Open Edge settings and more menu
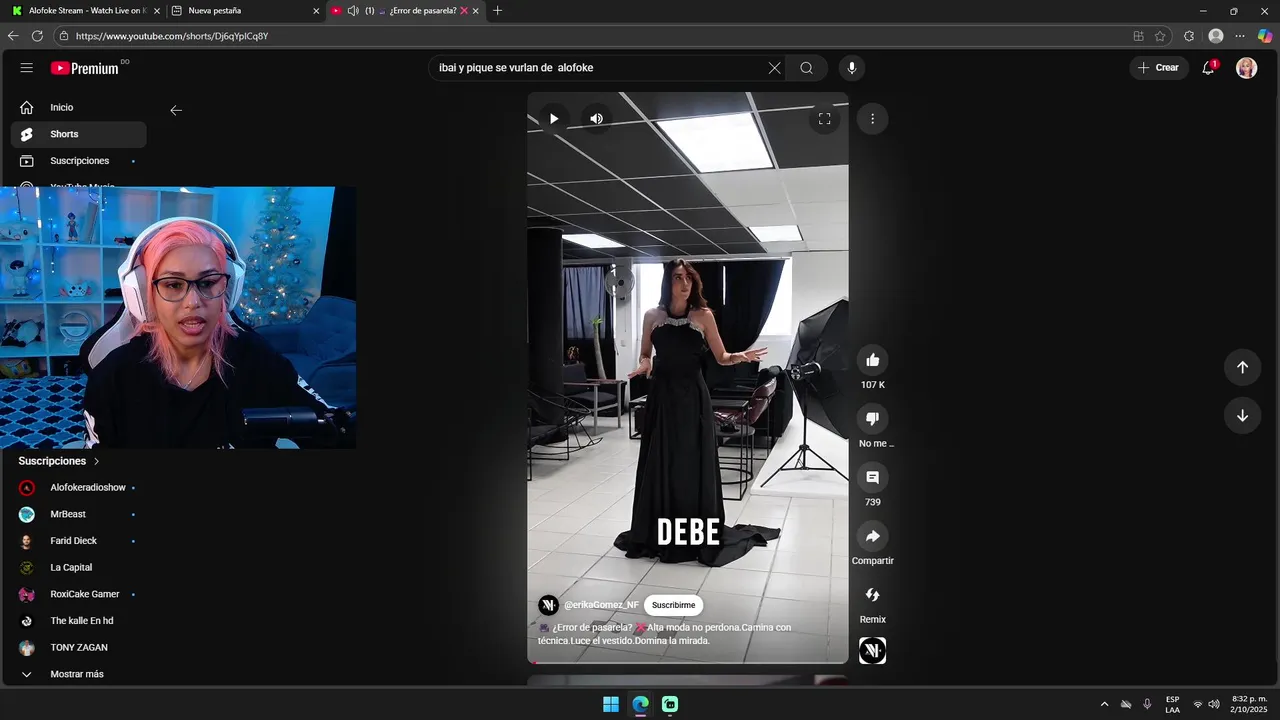The image size is (1280, 720). pos(1240,36)
